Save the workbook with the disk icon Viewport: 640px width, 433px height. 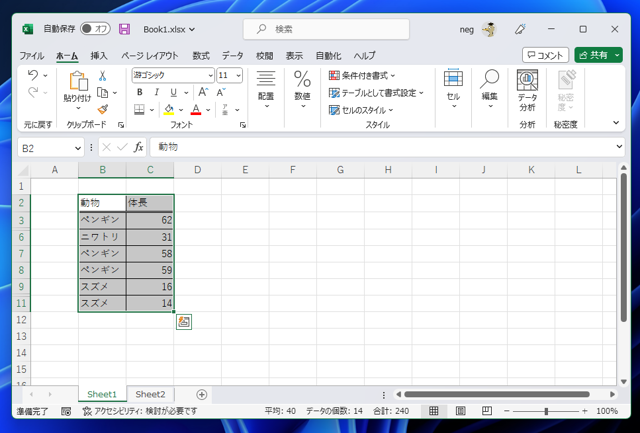coord(124,29)
